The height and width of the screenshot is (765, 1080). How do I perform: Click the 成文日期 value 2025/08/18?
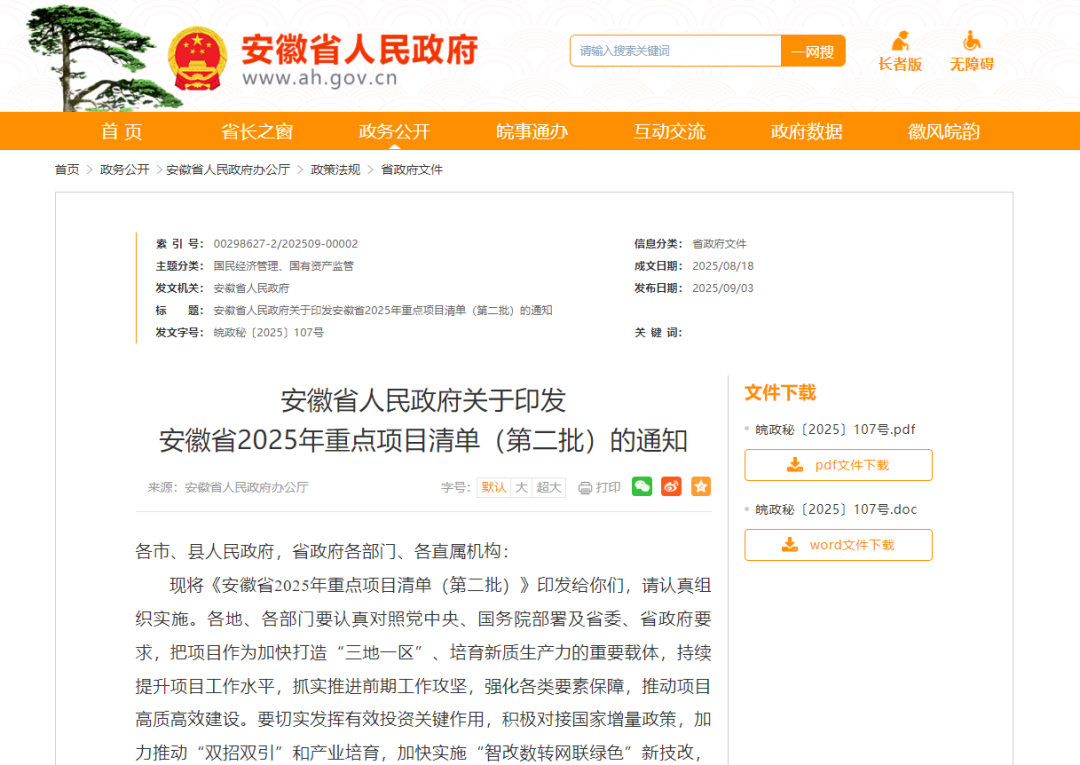click(723, 266)
